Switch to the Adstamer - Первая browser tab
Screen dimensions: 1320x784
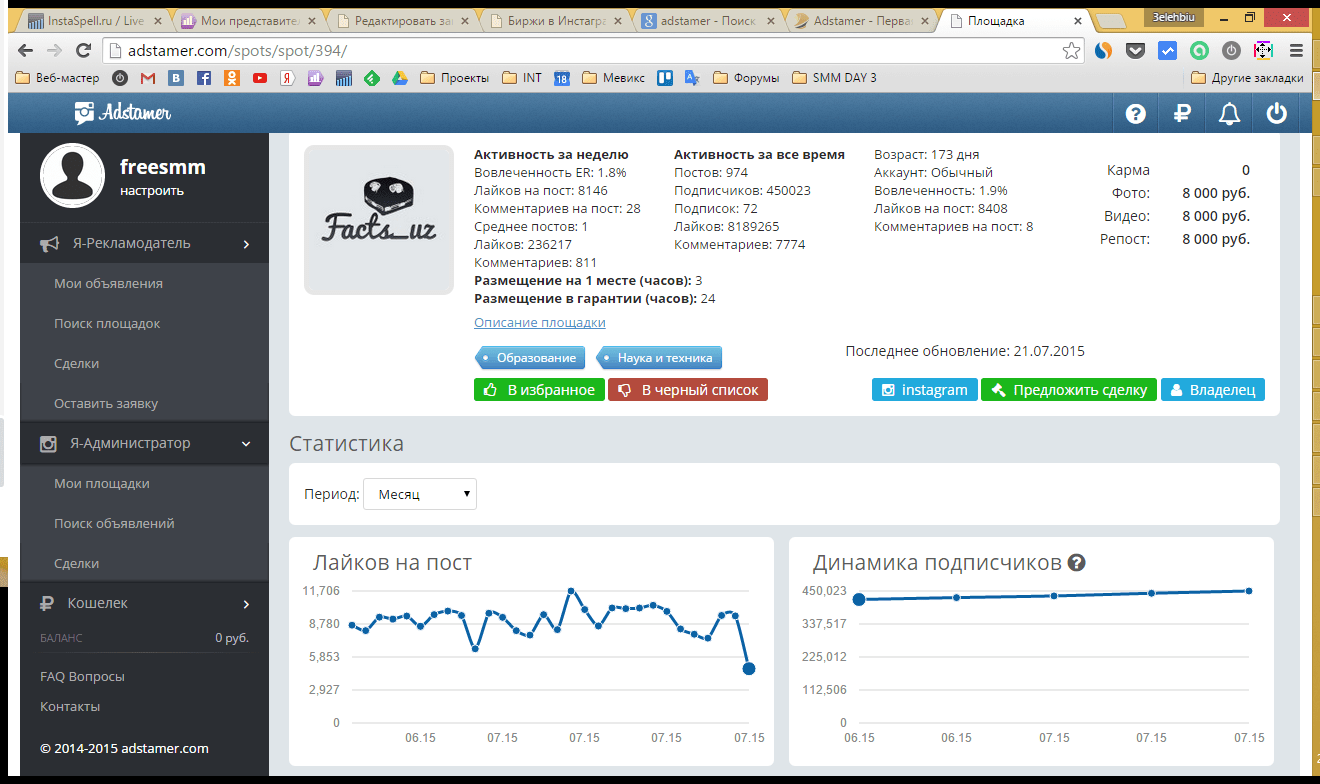click(861, 20)
